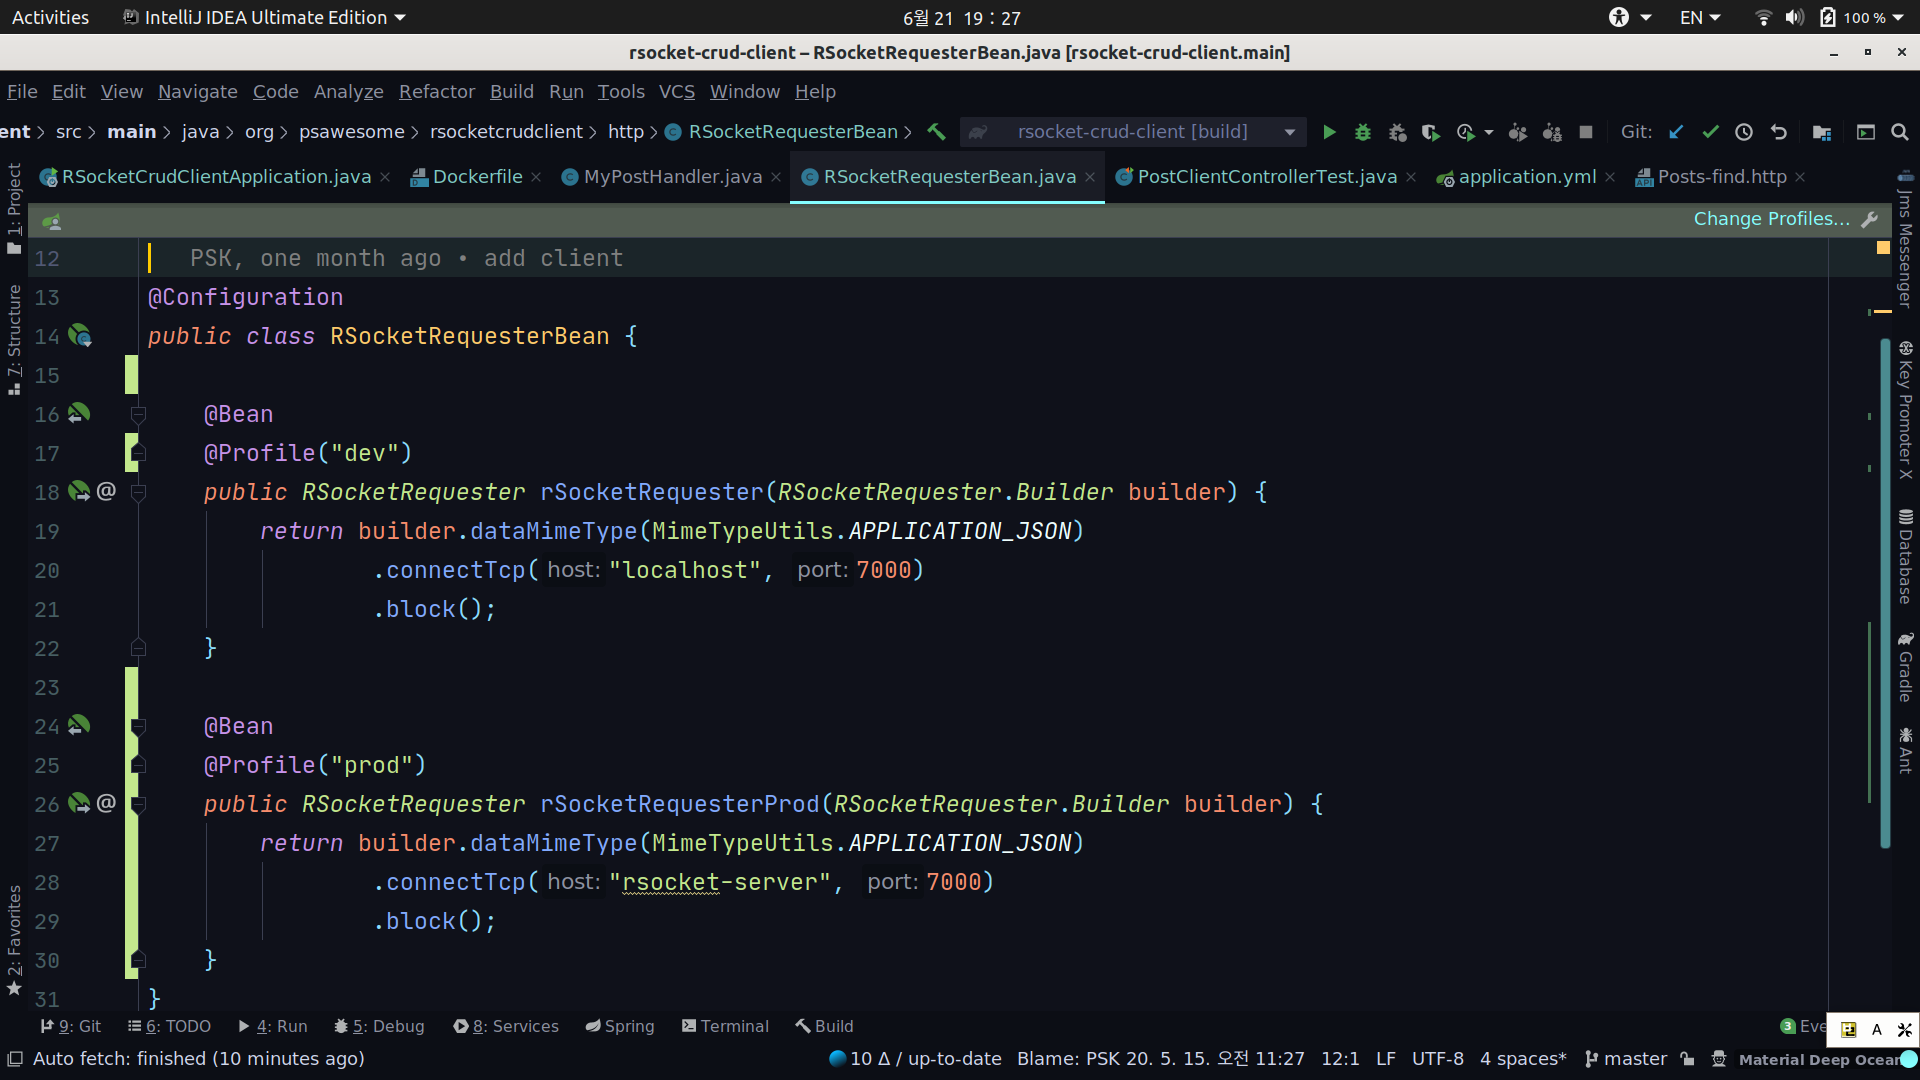Open Search Everywhere magnifier icon
This screenshot has width=1920, height=1080.
click(x=1900, y=132)
